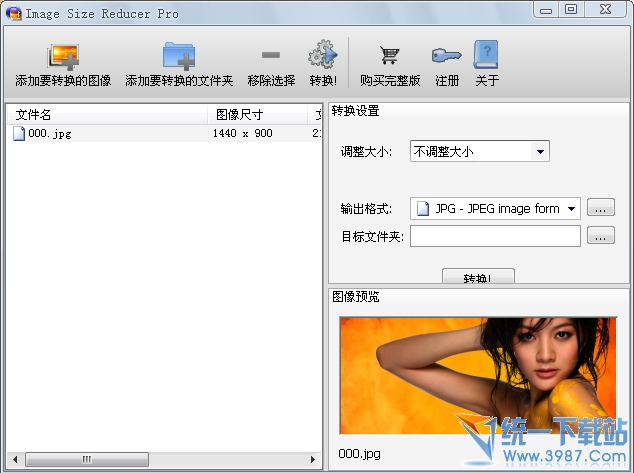
Task: Click the register key icon
Action: [x=446, y=56]
